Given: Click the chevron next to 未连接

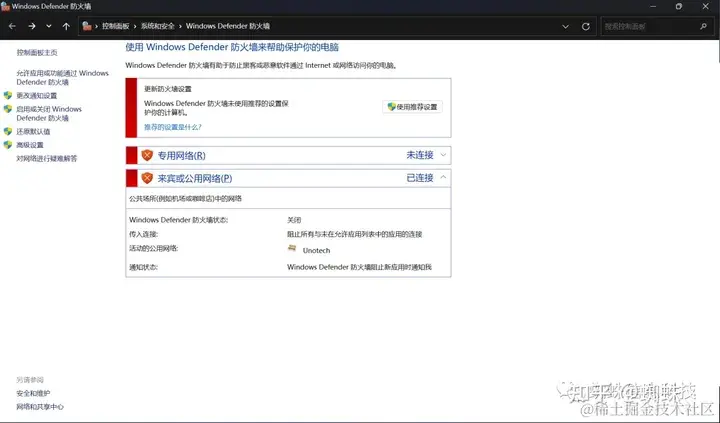Looking at the screenshot, I should click(443, 155).
